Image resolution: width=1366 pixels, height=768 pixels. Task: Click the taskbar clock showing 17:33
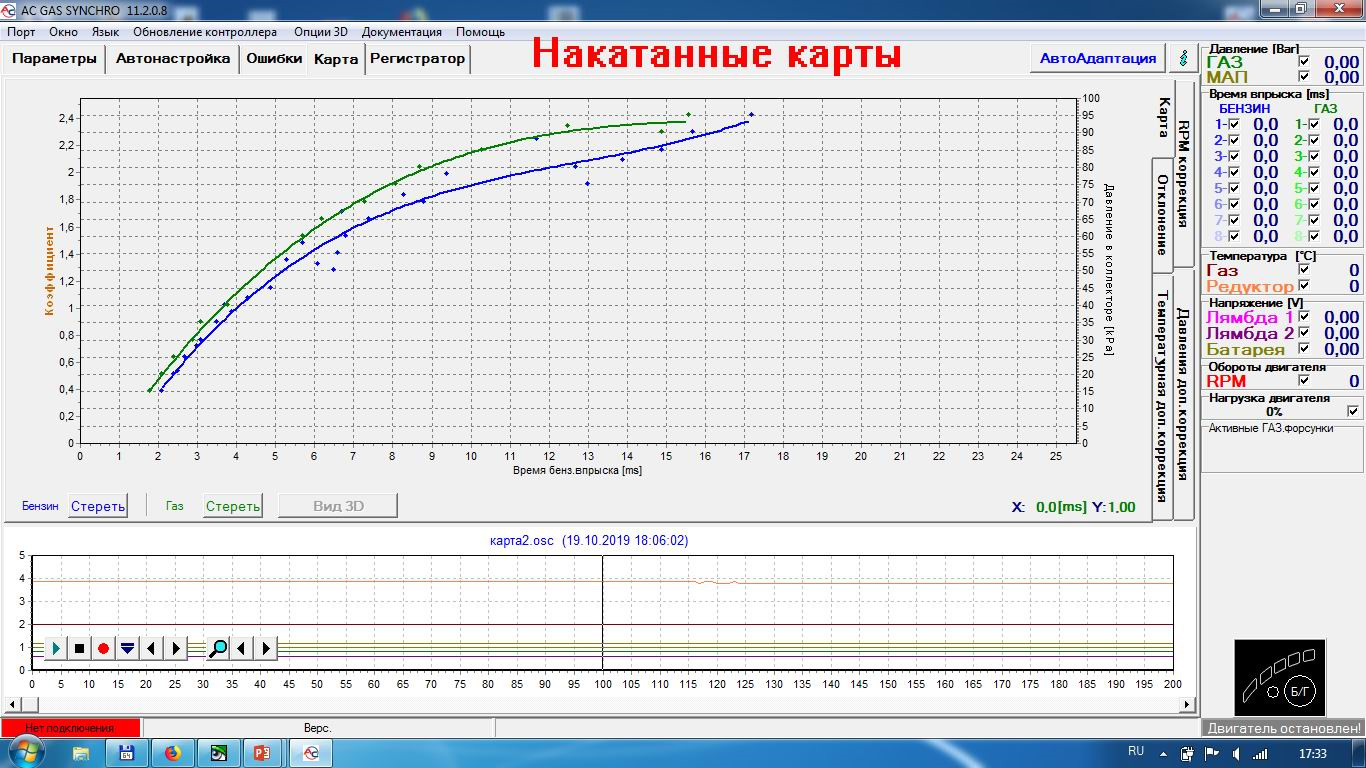[x=1313, y=753]
